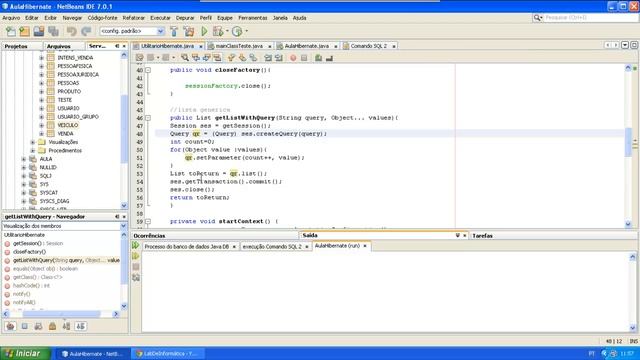
Task: Open the Refatorar menu
Action: coord(133,18)
